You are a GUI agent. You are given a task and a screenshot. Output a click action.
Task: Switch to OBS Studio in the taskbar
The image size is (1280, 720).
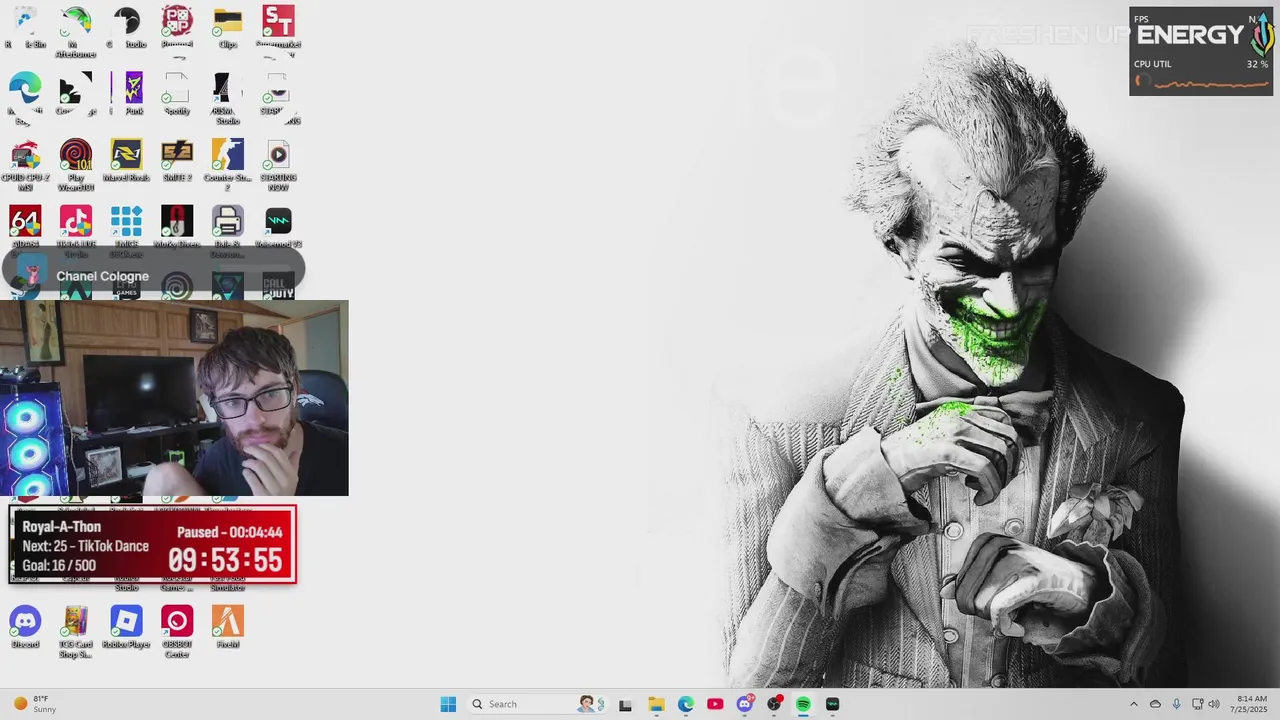pyautogui.click(x=774, y=704)
